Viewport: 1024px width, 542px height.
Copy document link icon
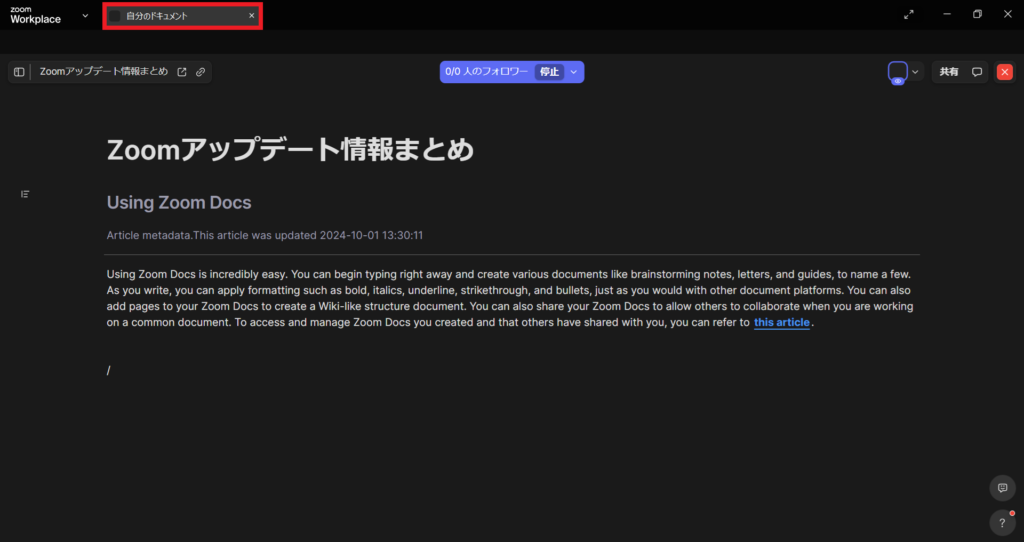coord(200,72)
